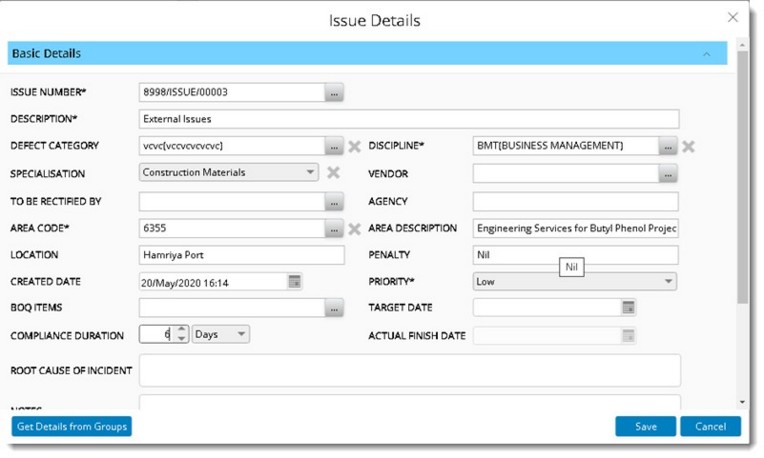Clear the Area Code value
764x458 pixels.
pos(354,229)
